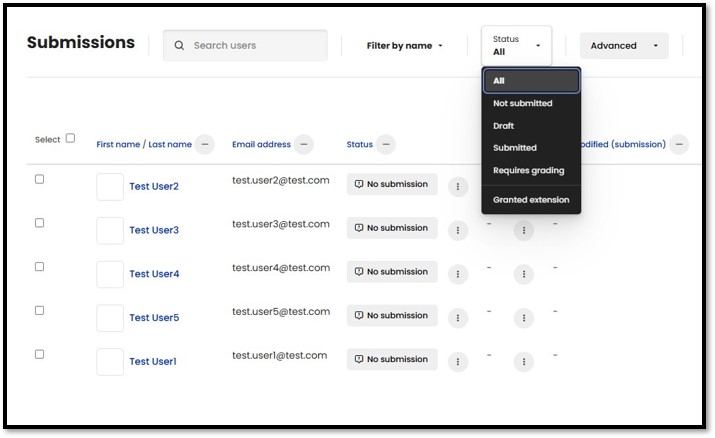
Task: Open the three-dot menu beside Test User1's status
Action: pos(458,362)
